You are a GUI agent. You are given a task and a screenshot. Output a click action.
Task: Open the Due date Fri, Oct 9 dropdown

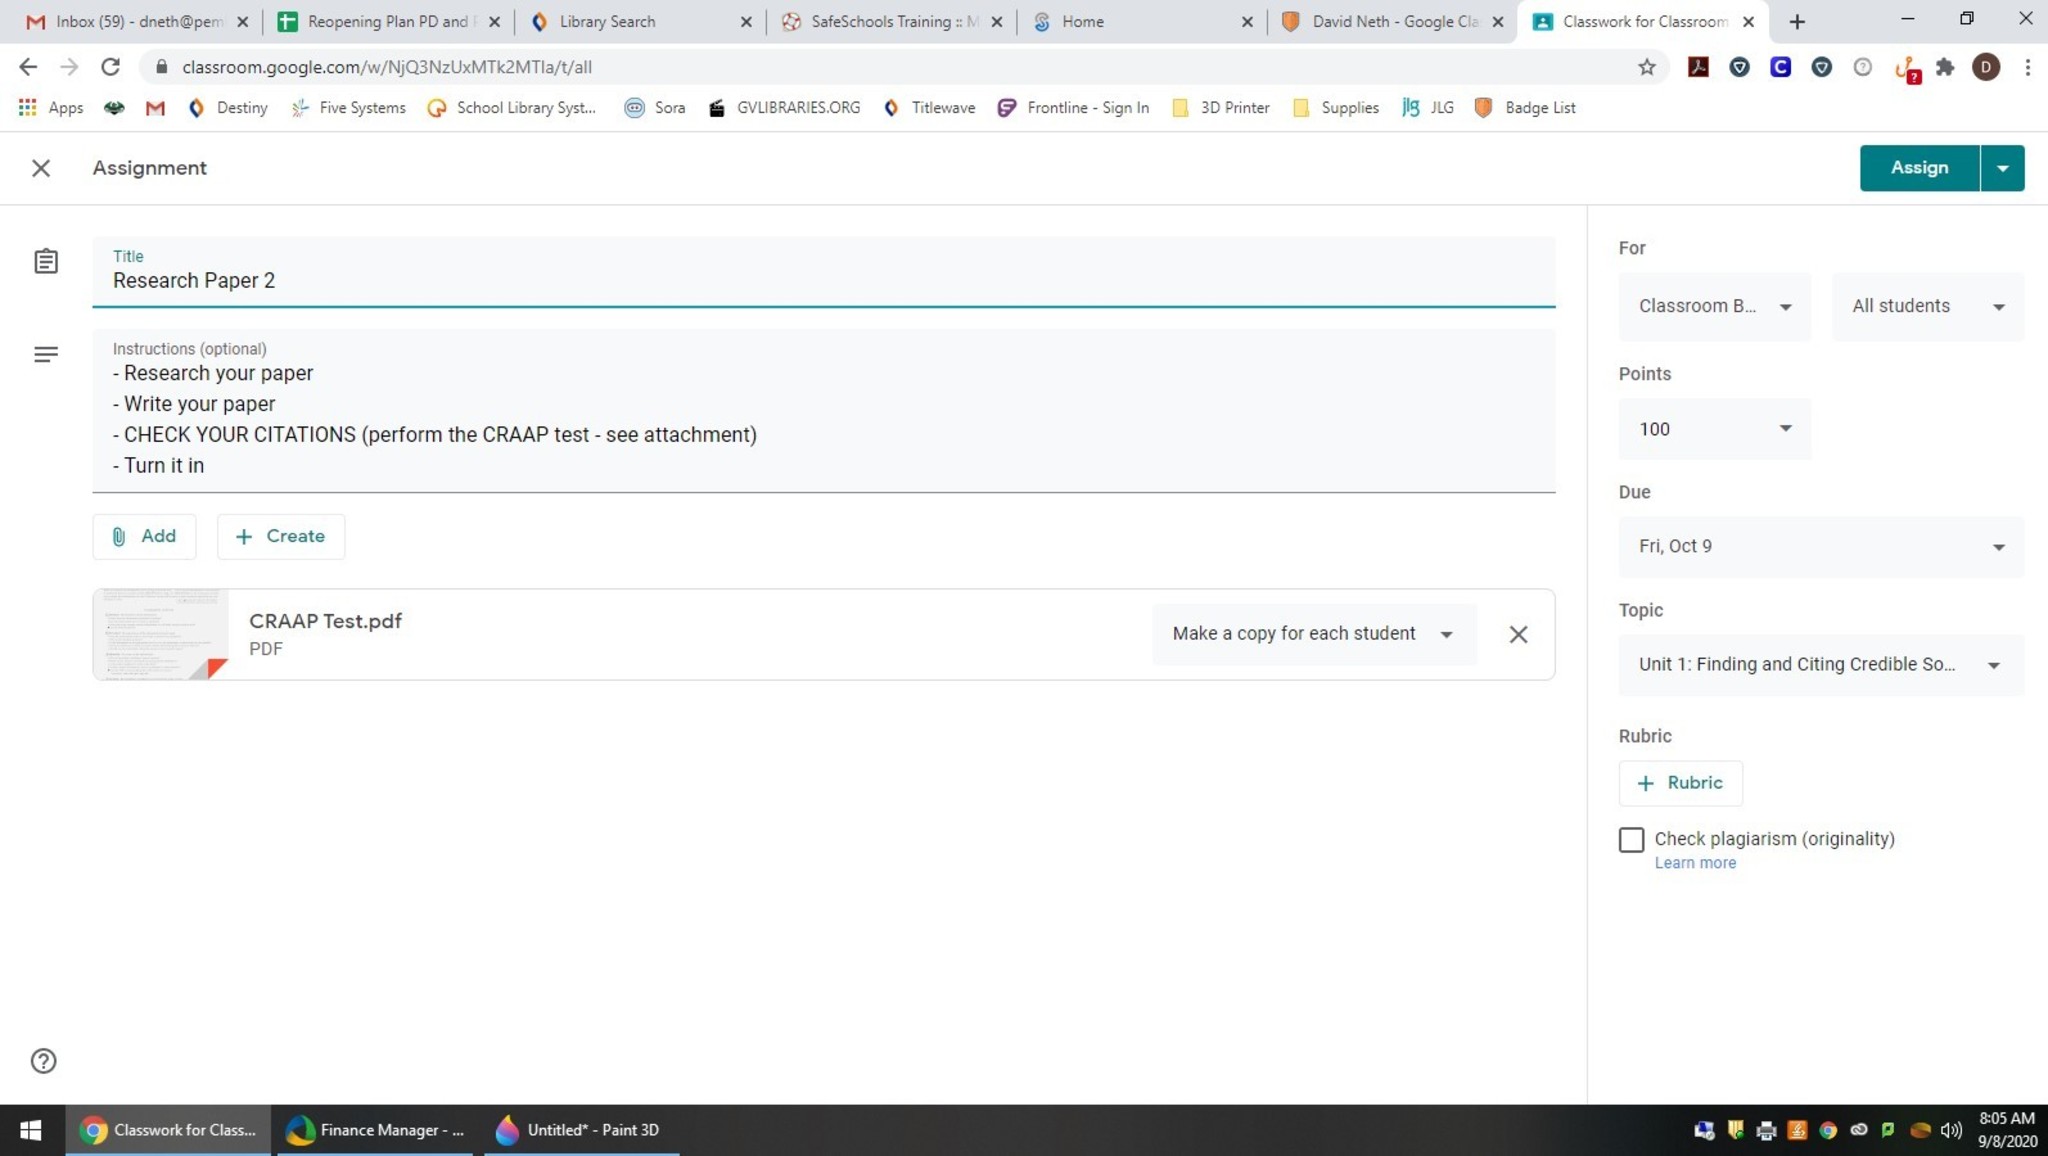tap(1820, 546)
